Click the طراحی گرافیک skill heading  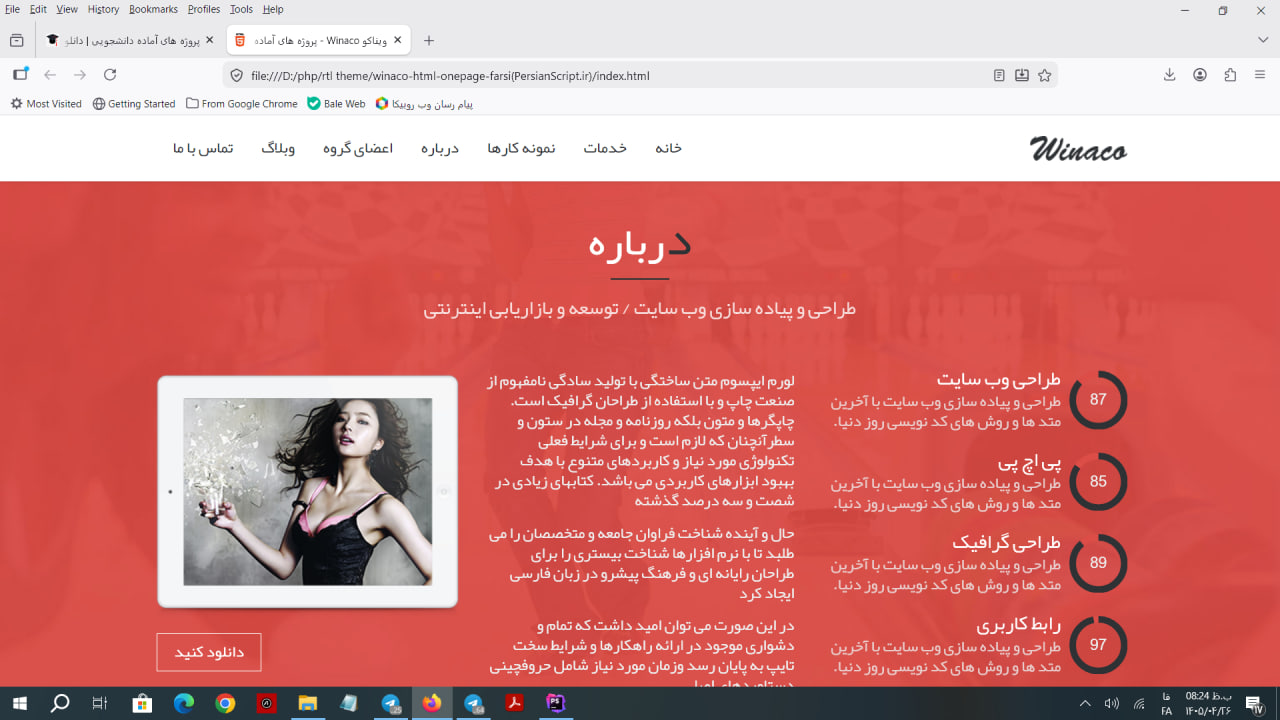click(1006, 543)
